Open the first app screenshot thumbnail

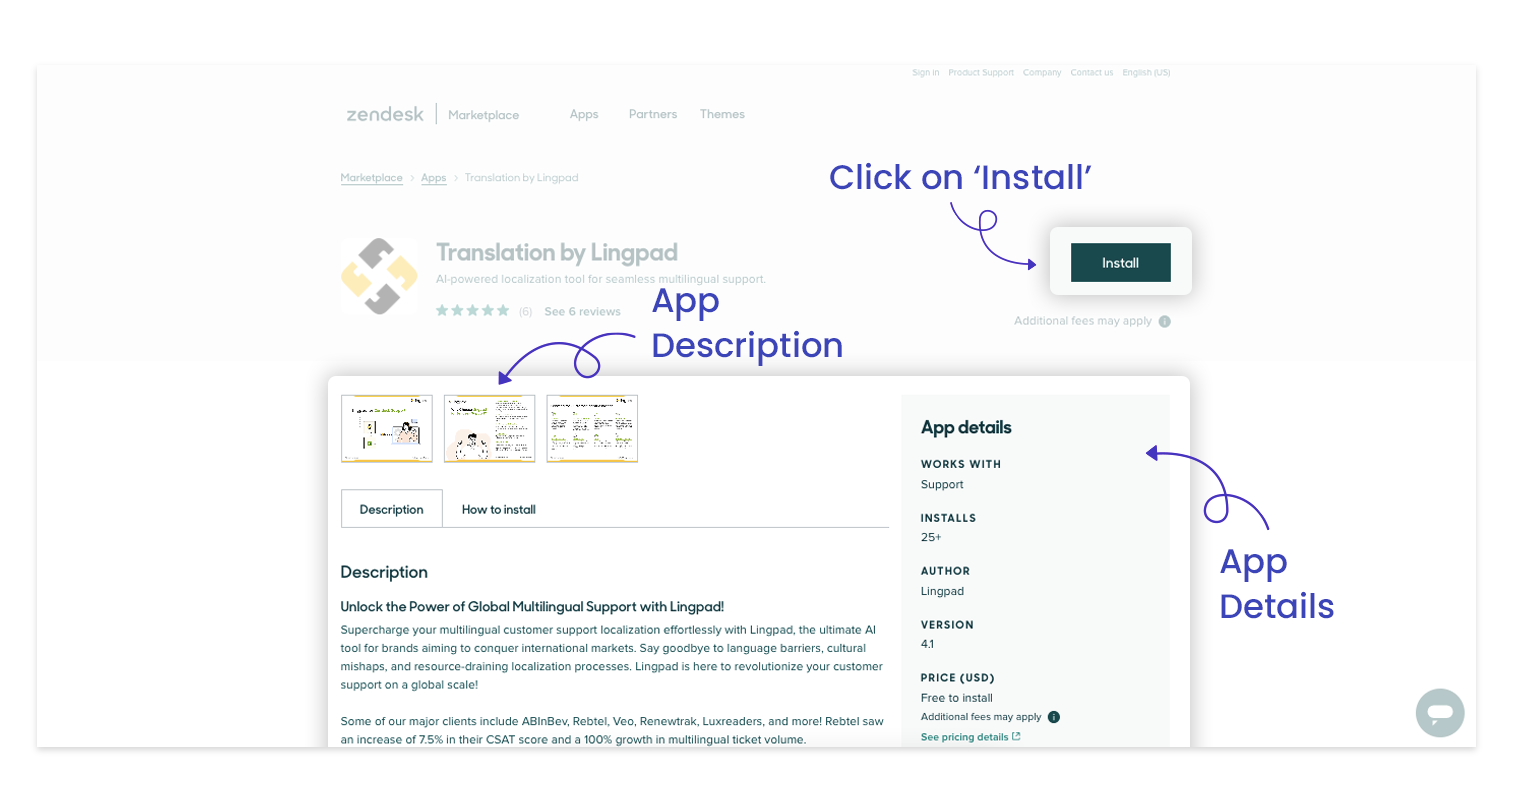click(x=387, y=428)
